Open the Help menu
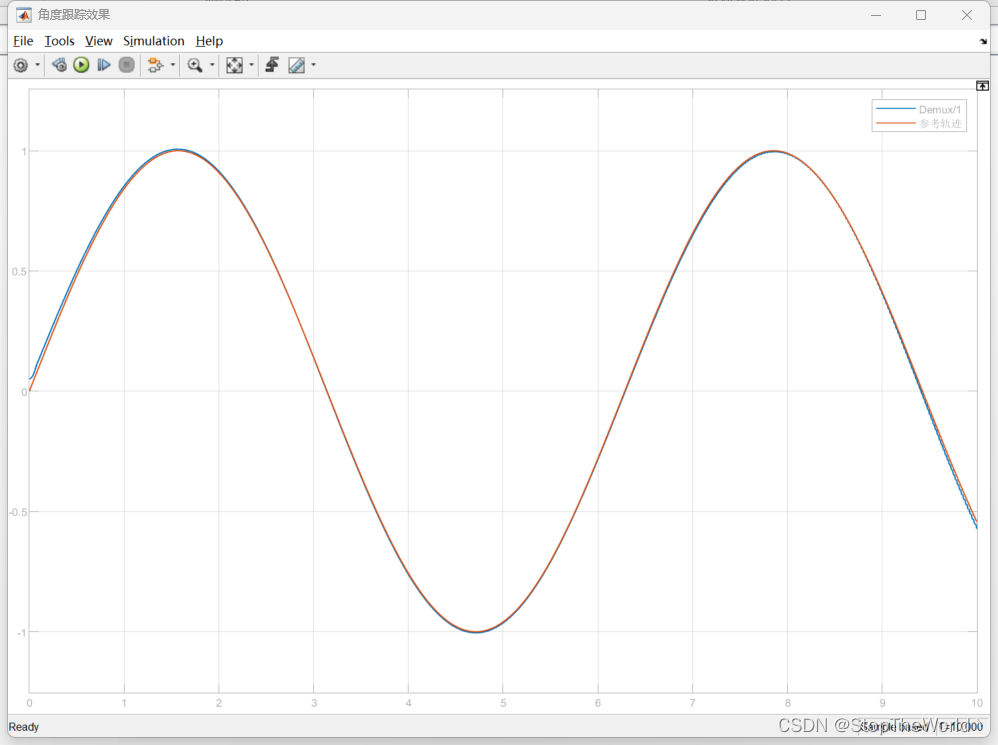This screenshot has height=745, width=998. point(209,41)
